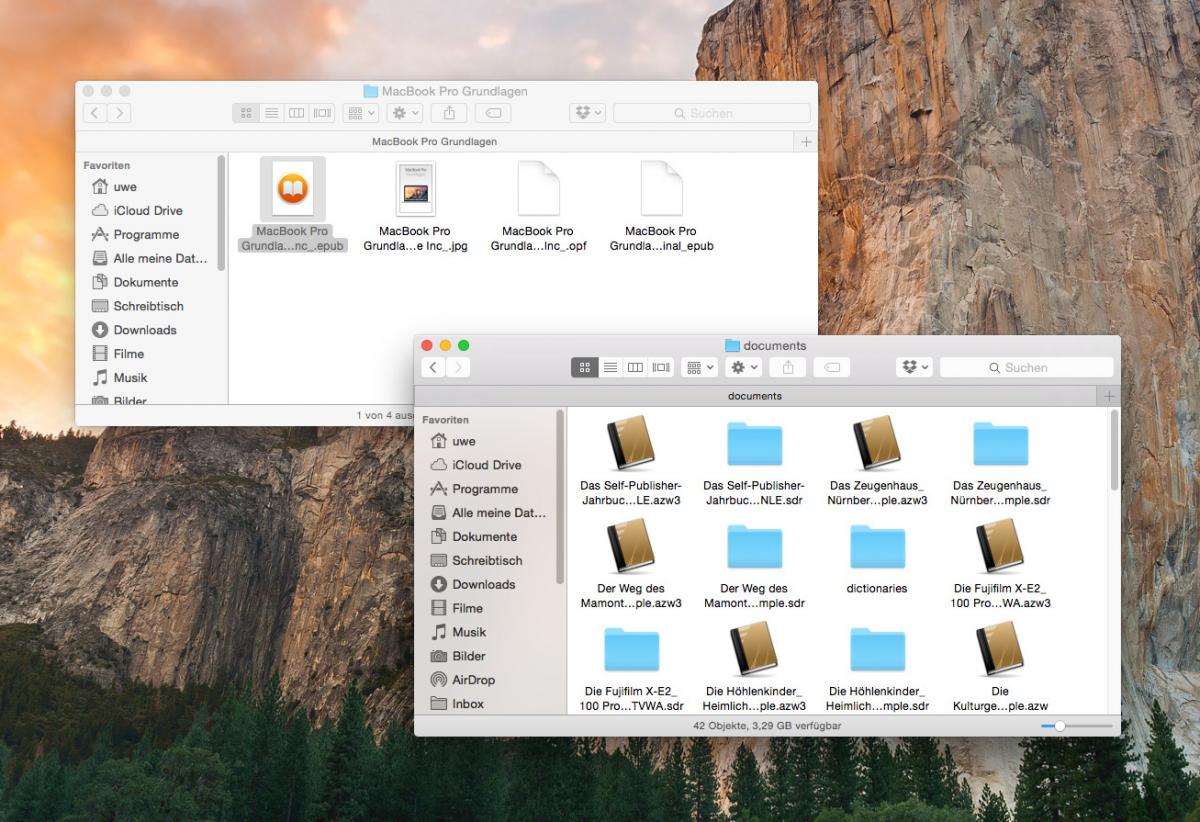
Task: Select Das Self-Publisher-Jahrbuch sdr folder
Action: click(754, 444)
